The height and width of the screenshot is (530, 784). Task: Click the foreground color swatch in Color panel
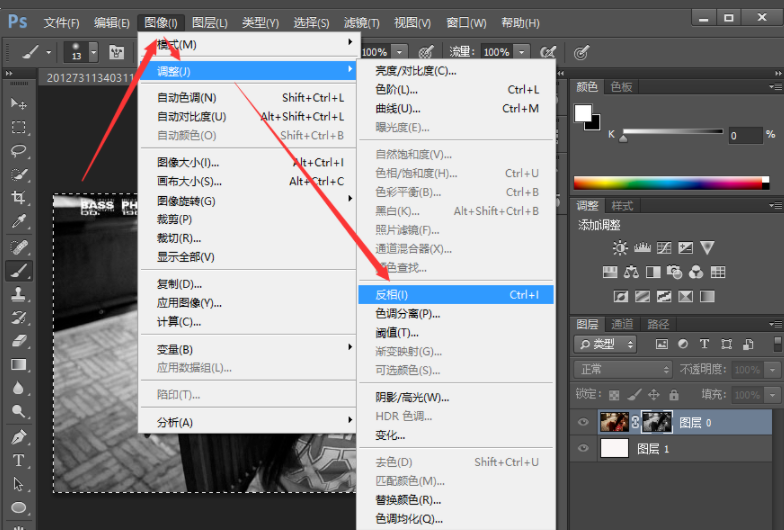coord(583,113)
